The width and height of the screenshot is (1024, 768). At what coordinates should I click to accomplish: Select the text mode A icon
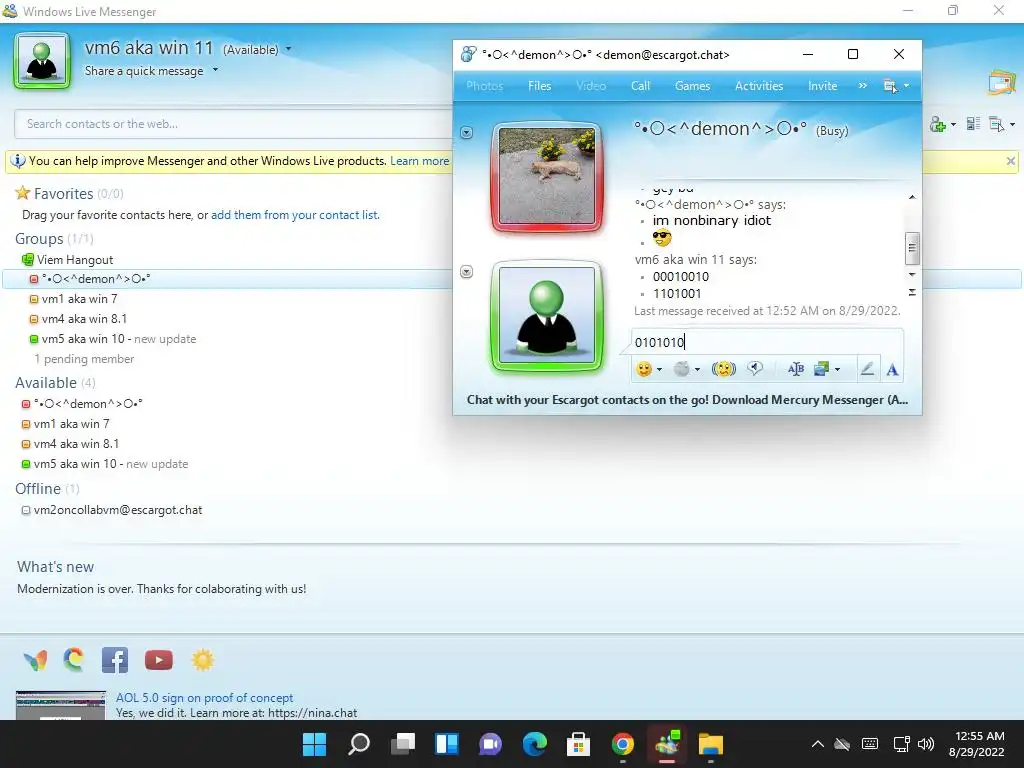coord(892,370)
